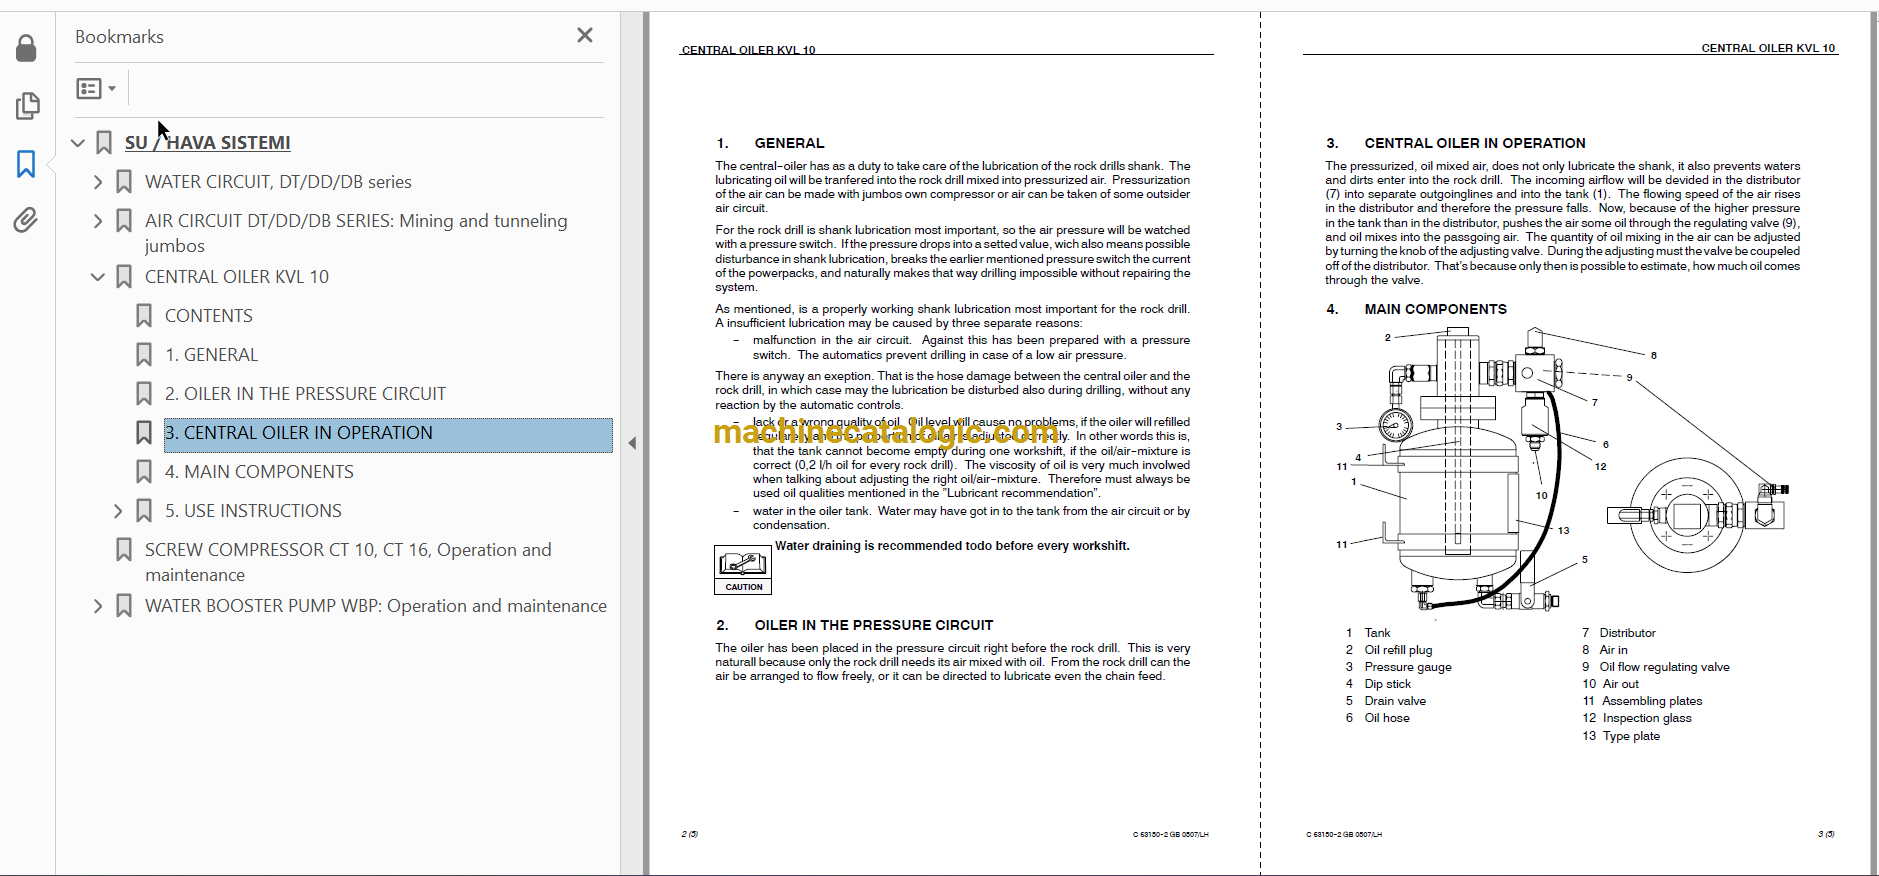Open SCREW COMPRESSOR CT 10, CT 16 bookmark
This screenshot has height=876, width=1879.
348,562
